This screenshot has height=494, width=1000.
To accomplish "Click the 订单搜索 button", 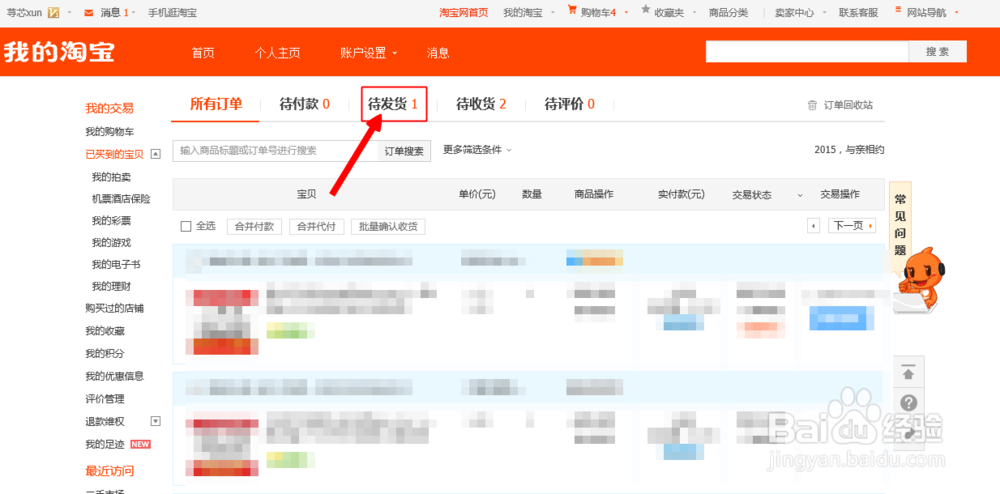I will [x=404, y=151].
